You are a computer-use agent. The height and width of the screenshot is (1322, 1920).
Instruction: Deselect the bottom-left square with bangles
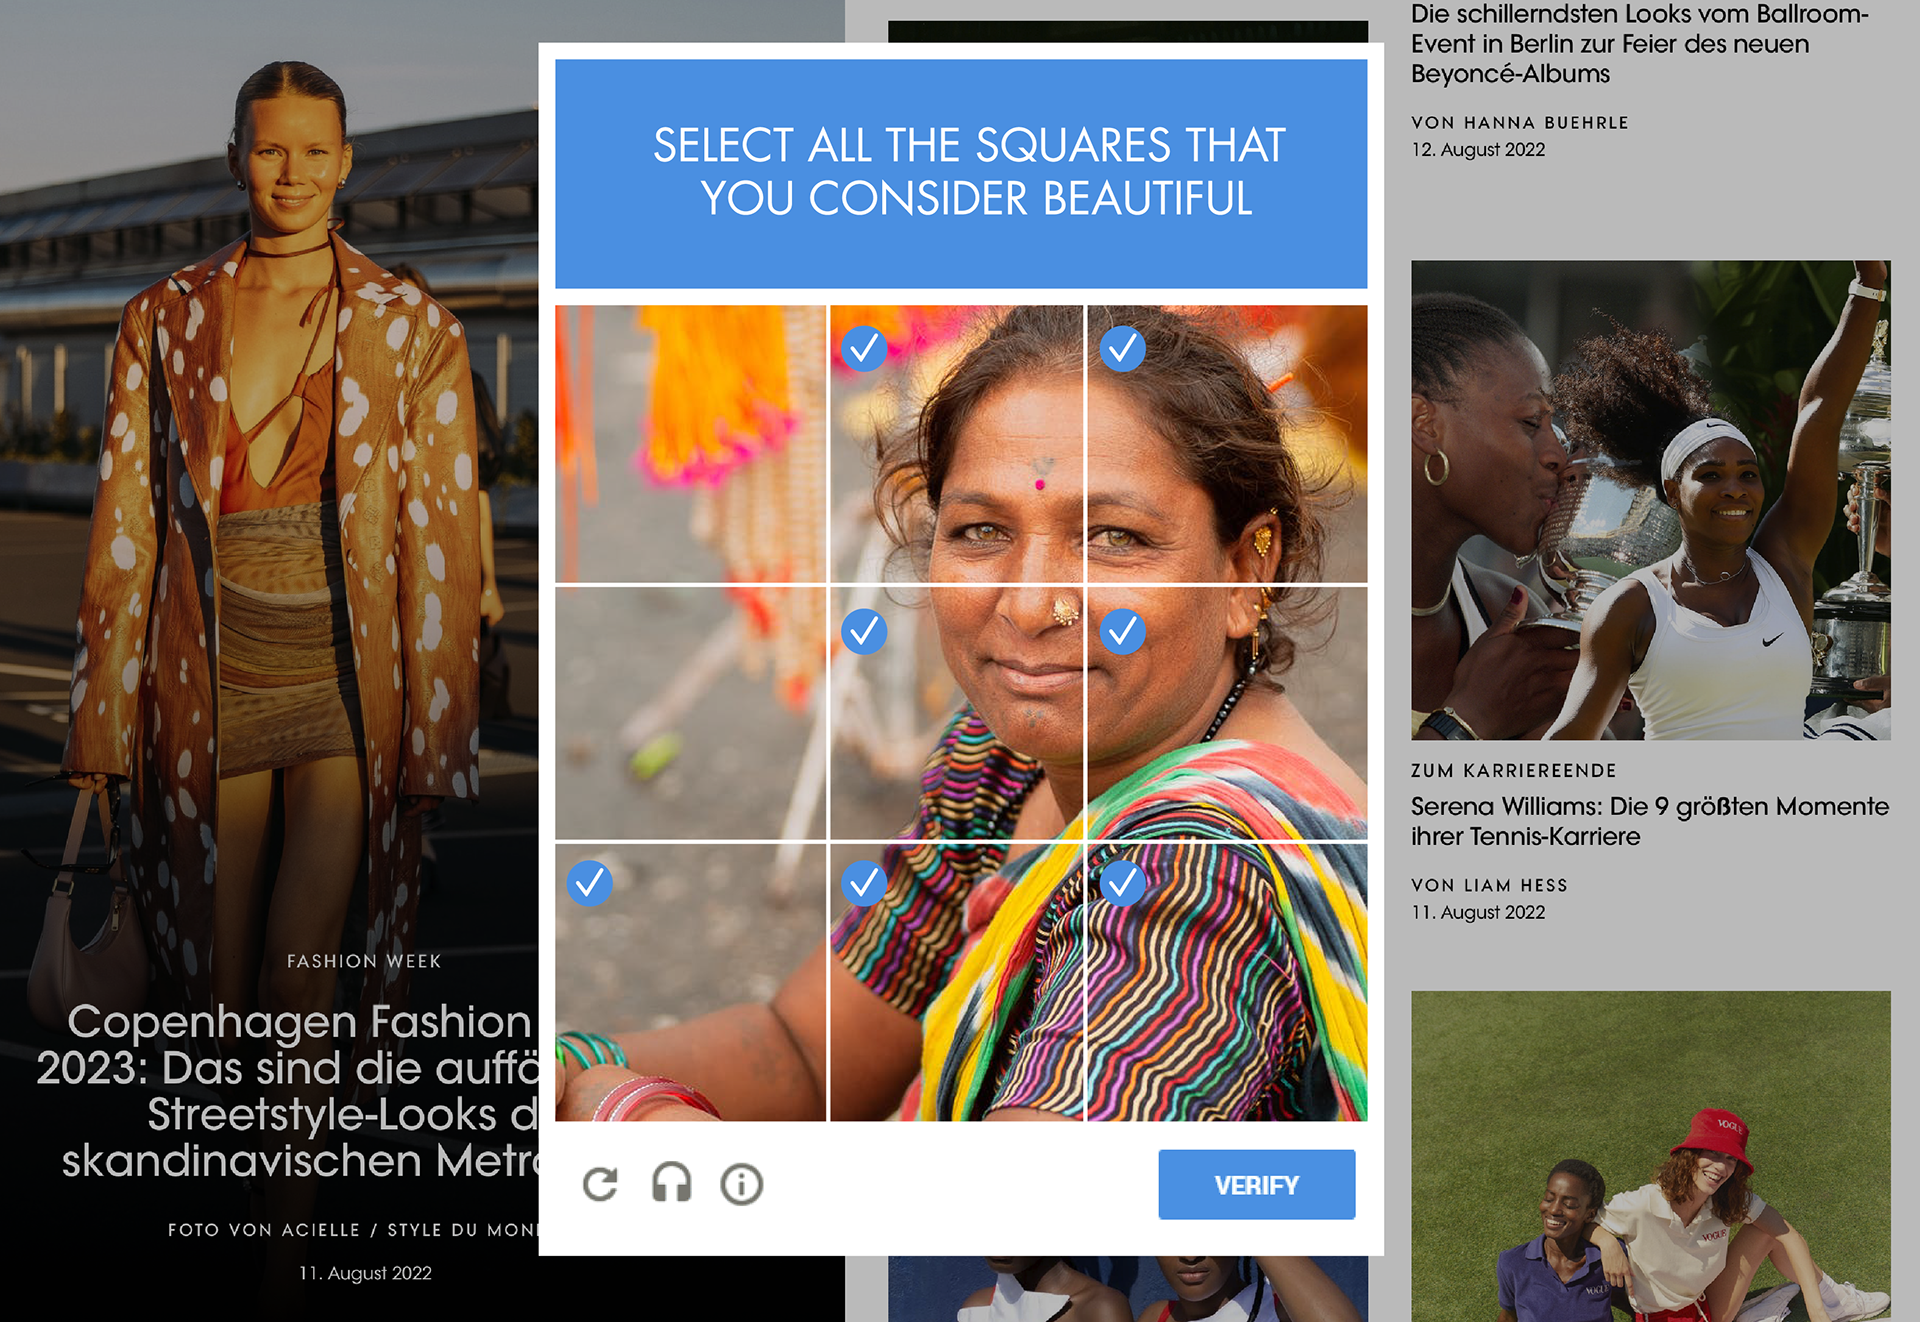point(691,982)
